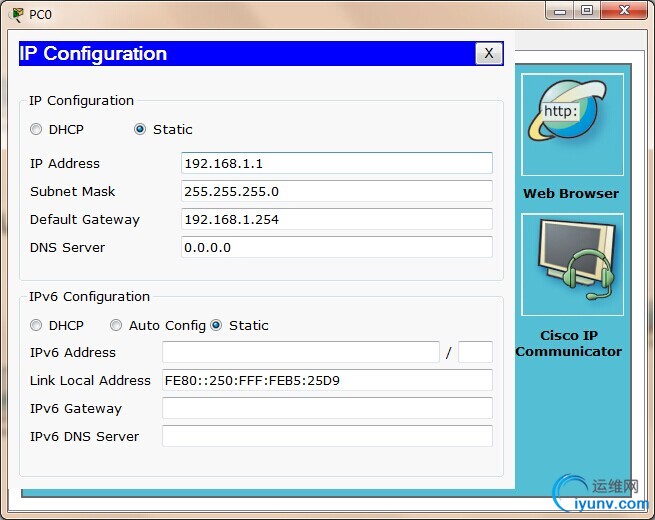Choose Auto Config under IPv6 Configuration
The width and height of the screenshot is (655, 520).
click(x=116, y=325)
